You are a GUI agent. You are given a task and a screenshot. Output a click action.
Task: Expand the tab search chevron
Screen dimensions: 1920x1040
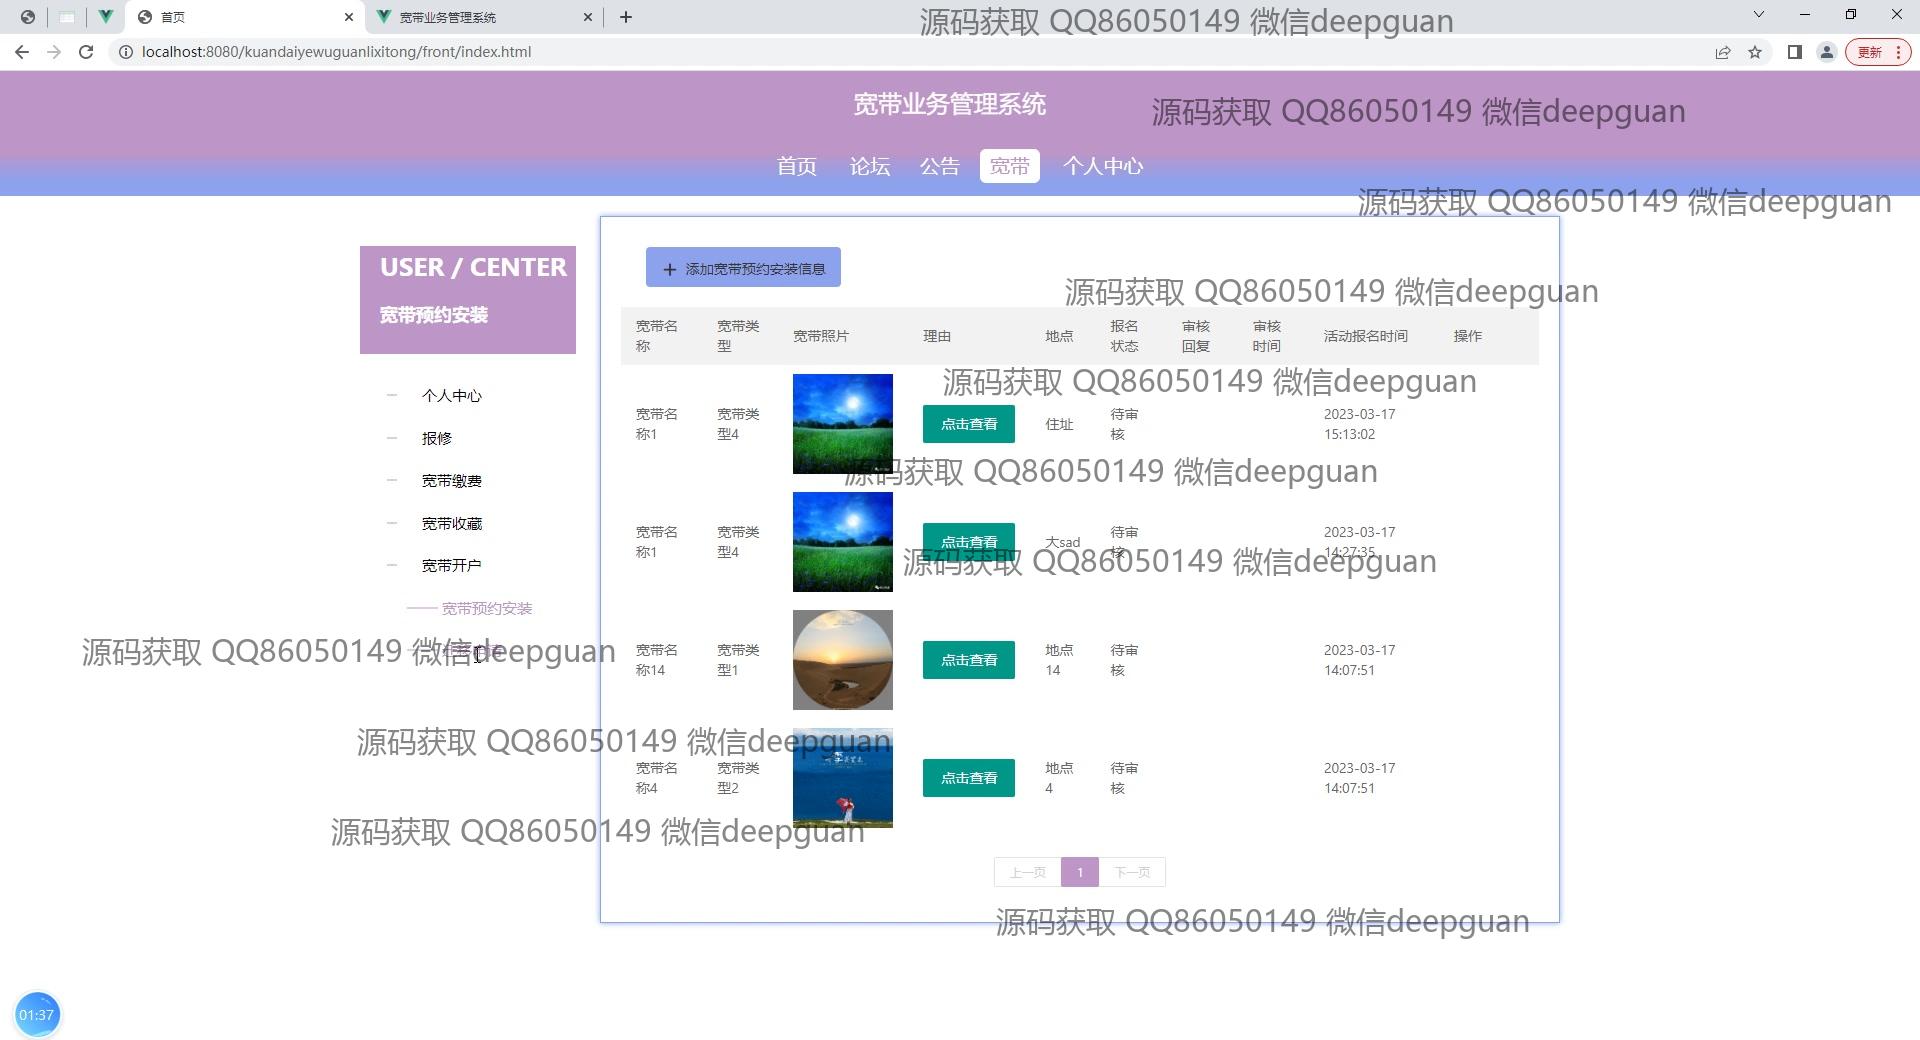pos(1759,15)
